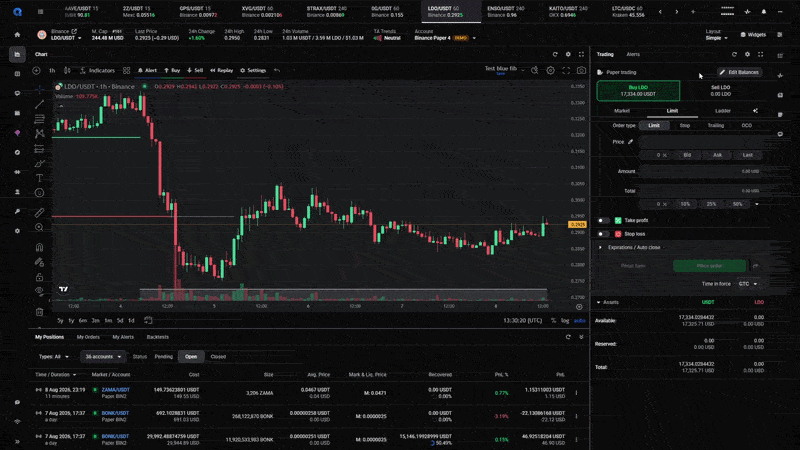Select the magnet snap tool

click(x=39, y=247)
